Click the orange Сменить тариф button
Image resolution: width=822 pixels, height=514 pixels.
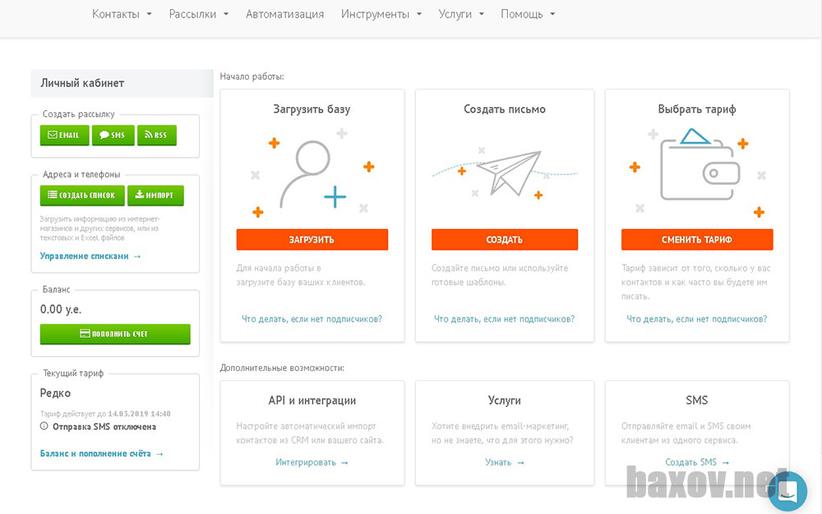pos(697,240)
